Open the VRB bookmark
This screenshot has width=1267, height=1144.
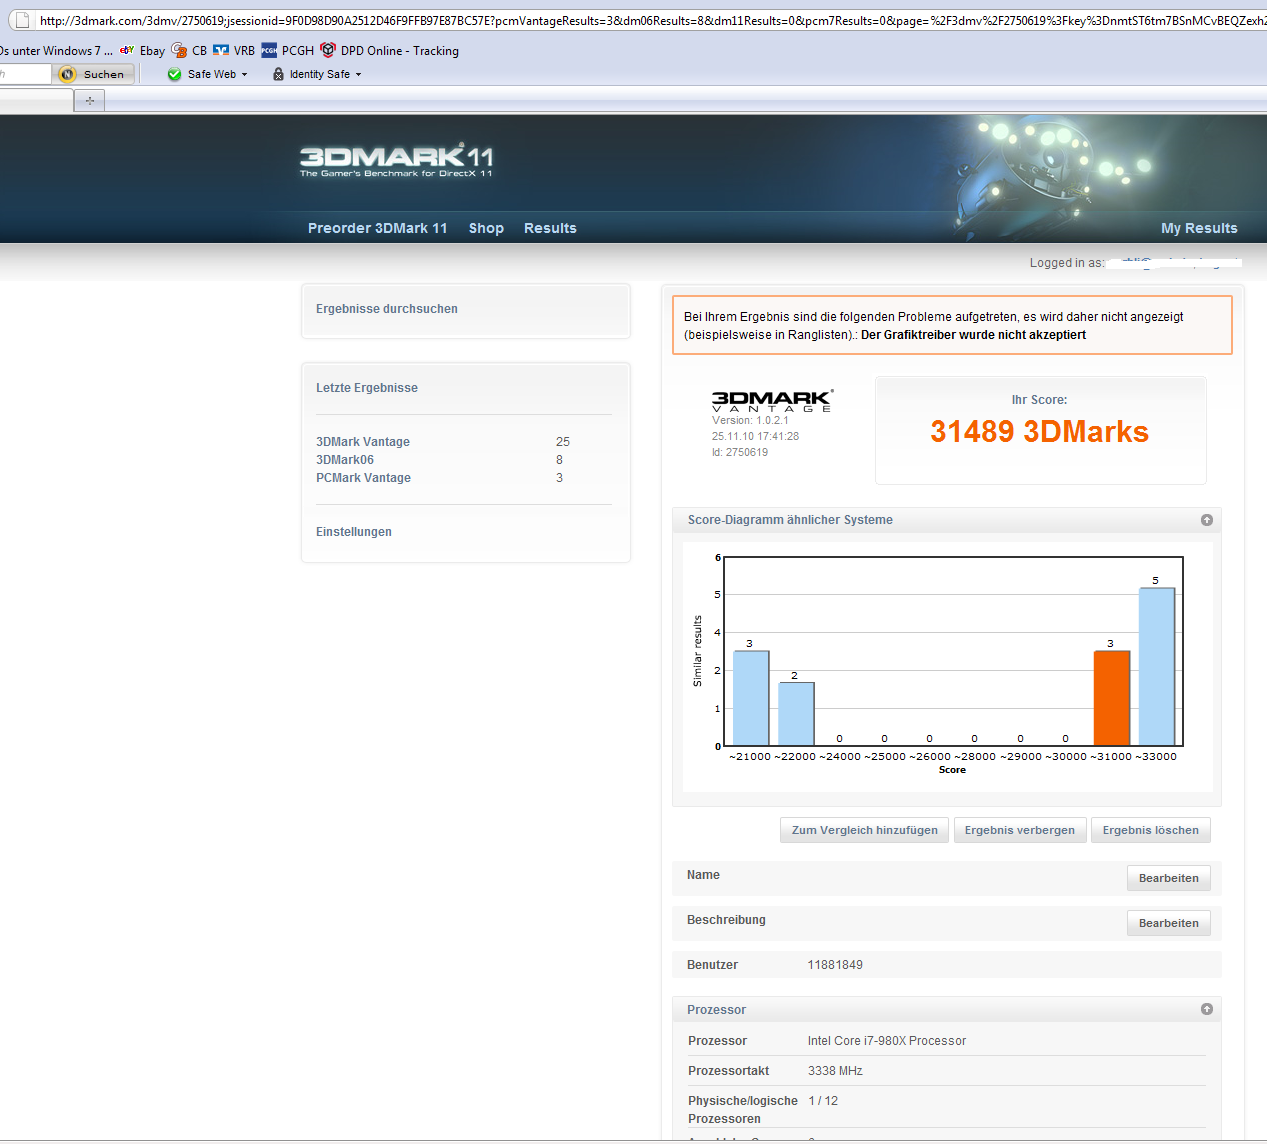234,50
